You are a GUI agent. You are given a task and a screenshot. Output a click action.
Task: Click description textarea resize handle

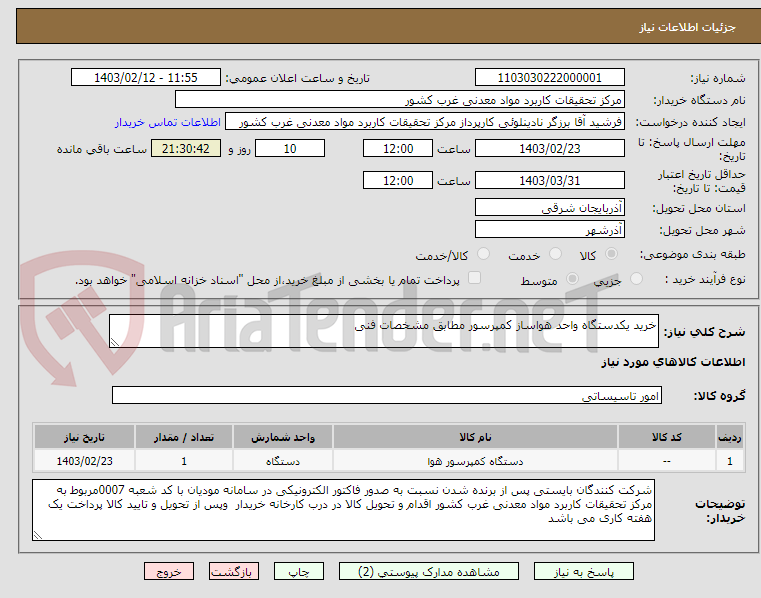point(115,343)
